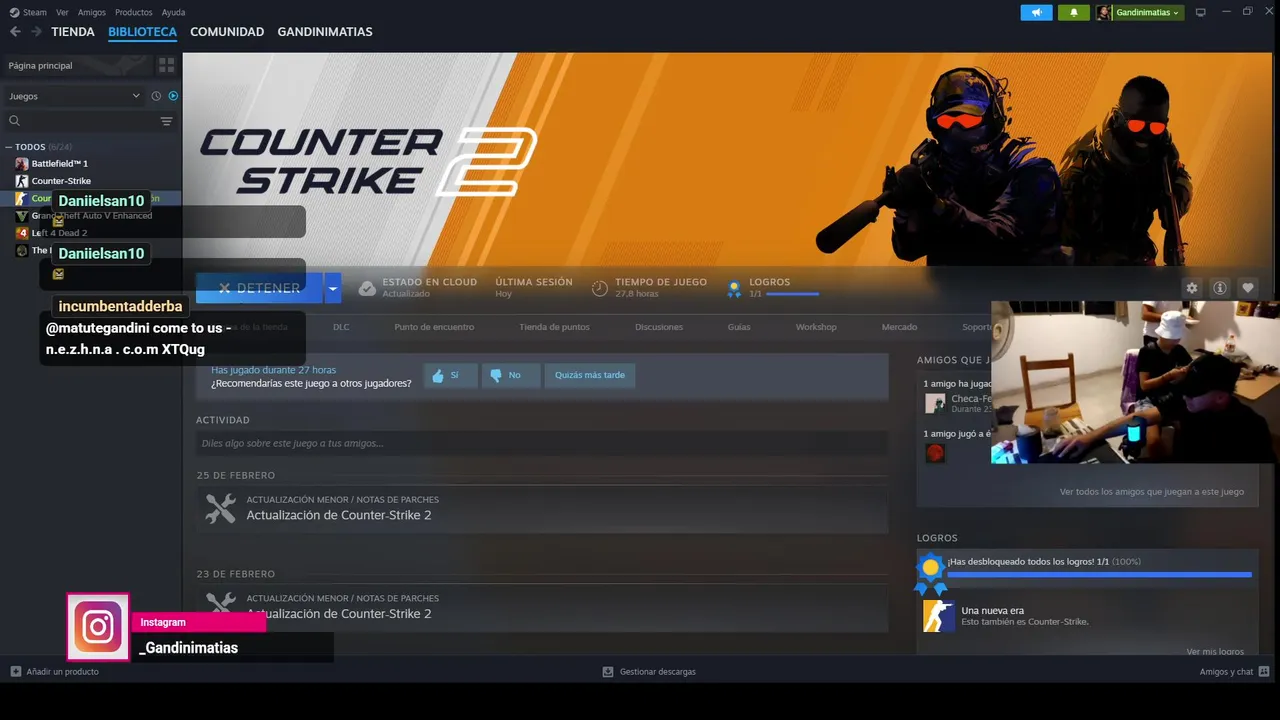Image resolution: width=1280 pixels, height=720 pixels.
Task: Click the Una nueva era achievement icon
Action: 938,616
